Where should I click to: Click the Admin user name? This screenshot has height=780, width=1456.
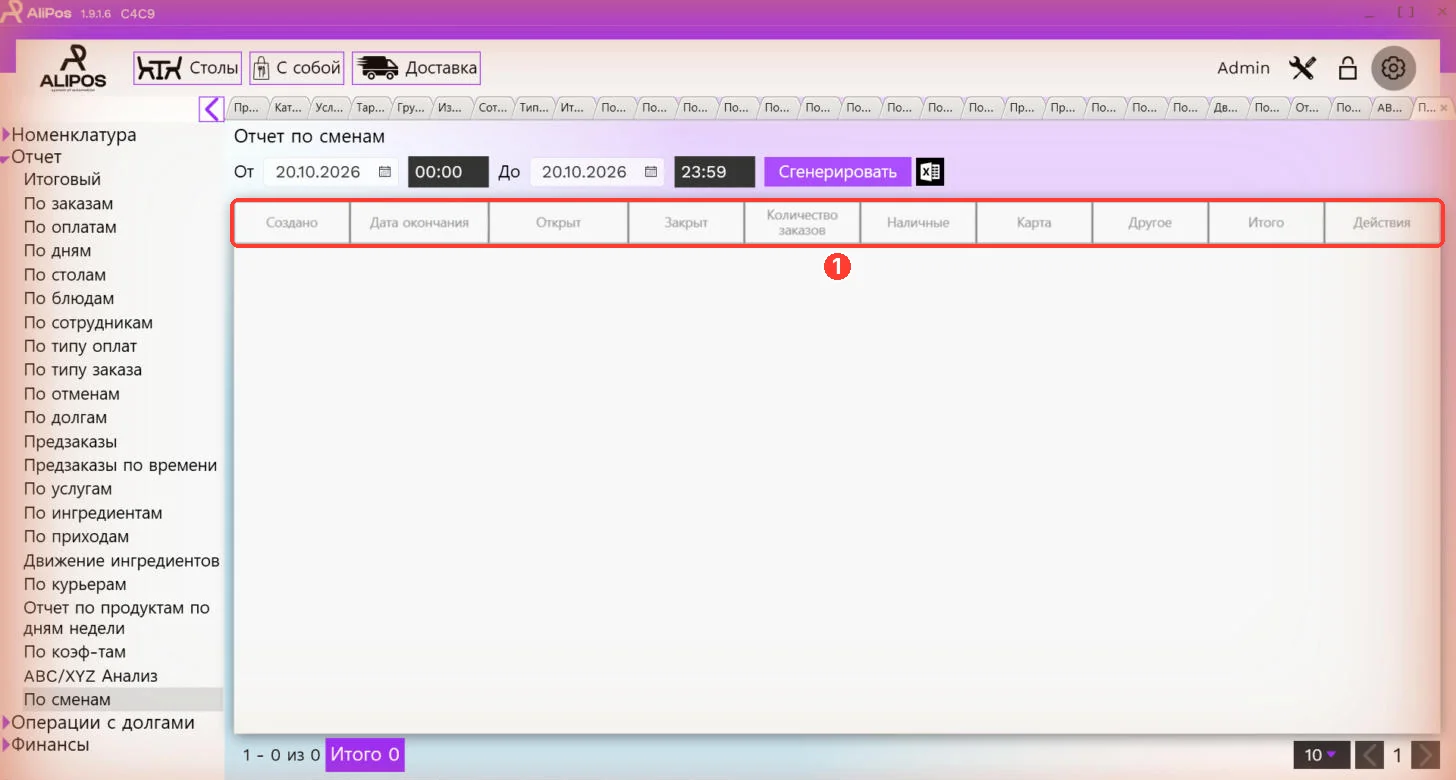click(x=1244, y=68)
